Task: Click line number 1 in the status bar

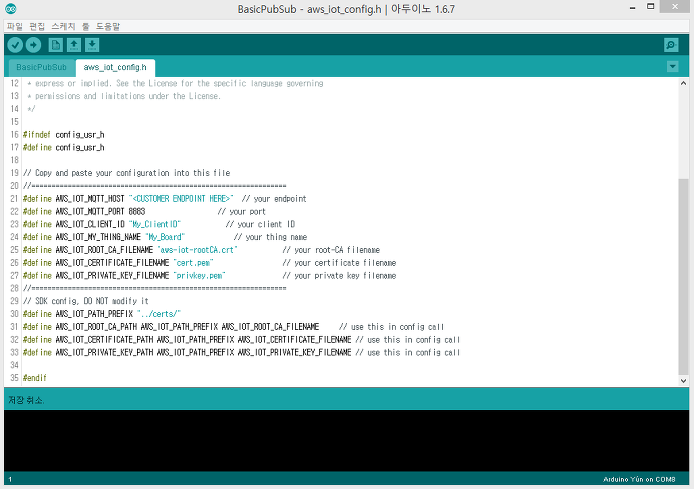Action: tap(10, 479)
